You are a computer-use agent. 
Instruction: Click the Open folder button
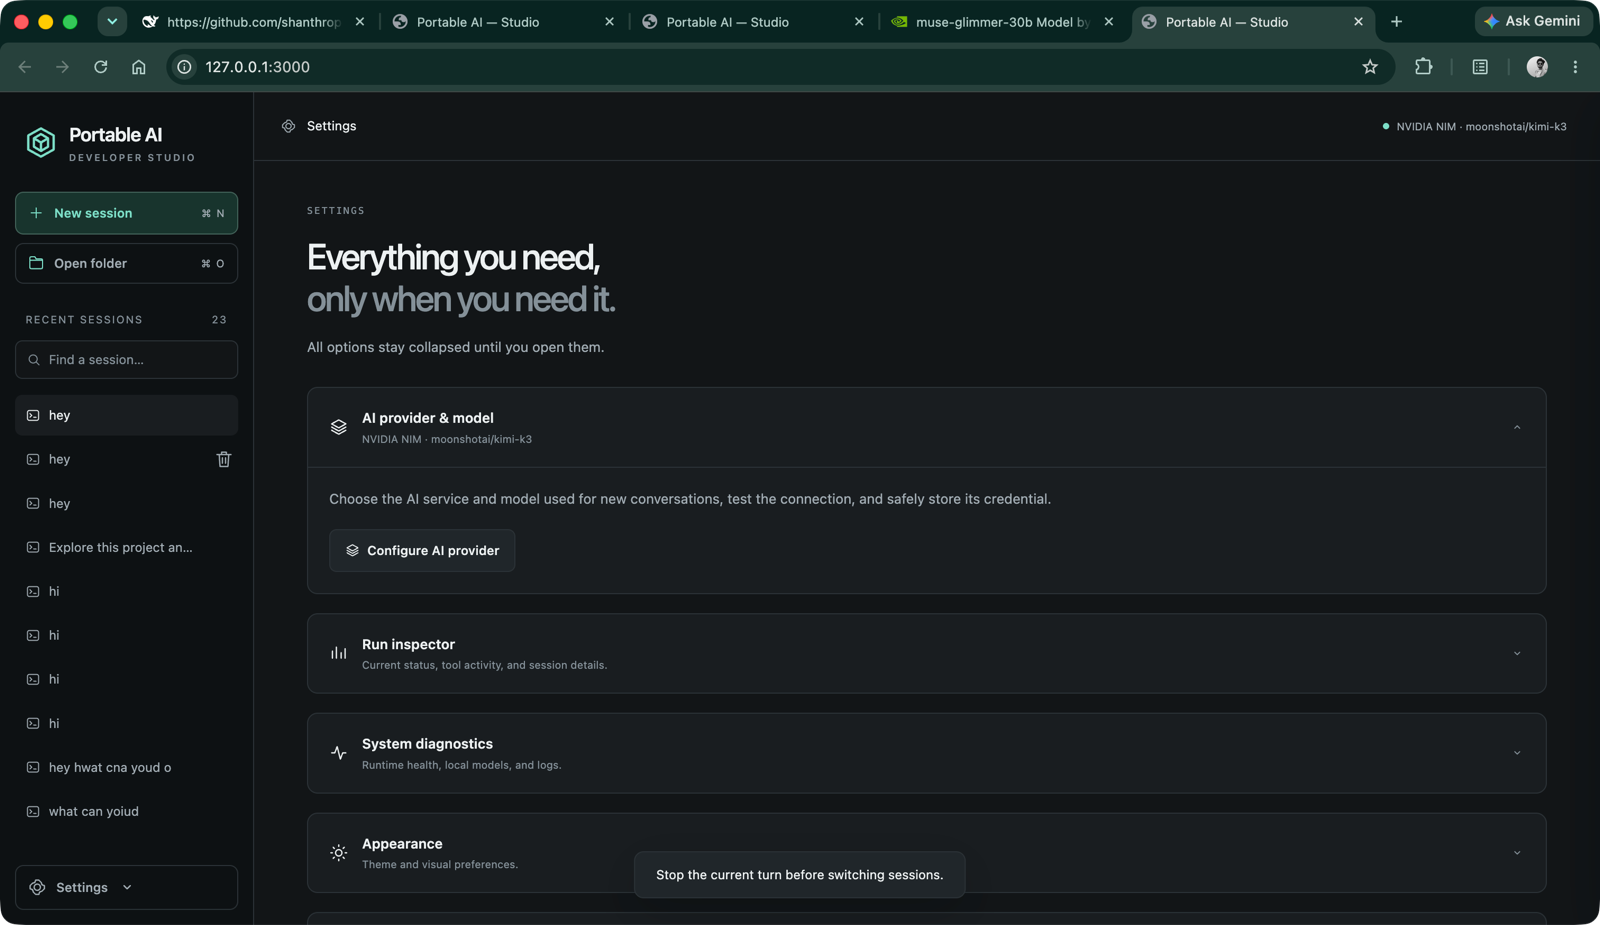click(126, 263)
